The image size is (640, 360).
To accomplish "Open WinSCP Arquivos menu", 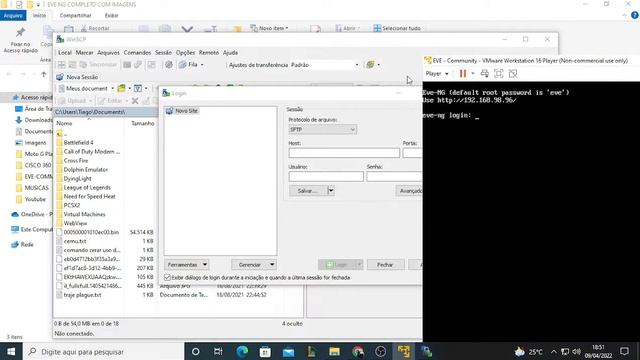I will (x=108, y=52).
